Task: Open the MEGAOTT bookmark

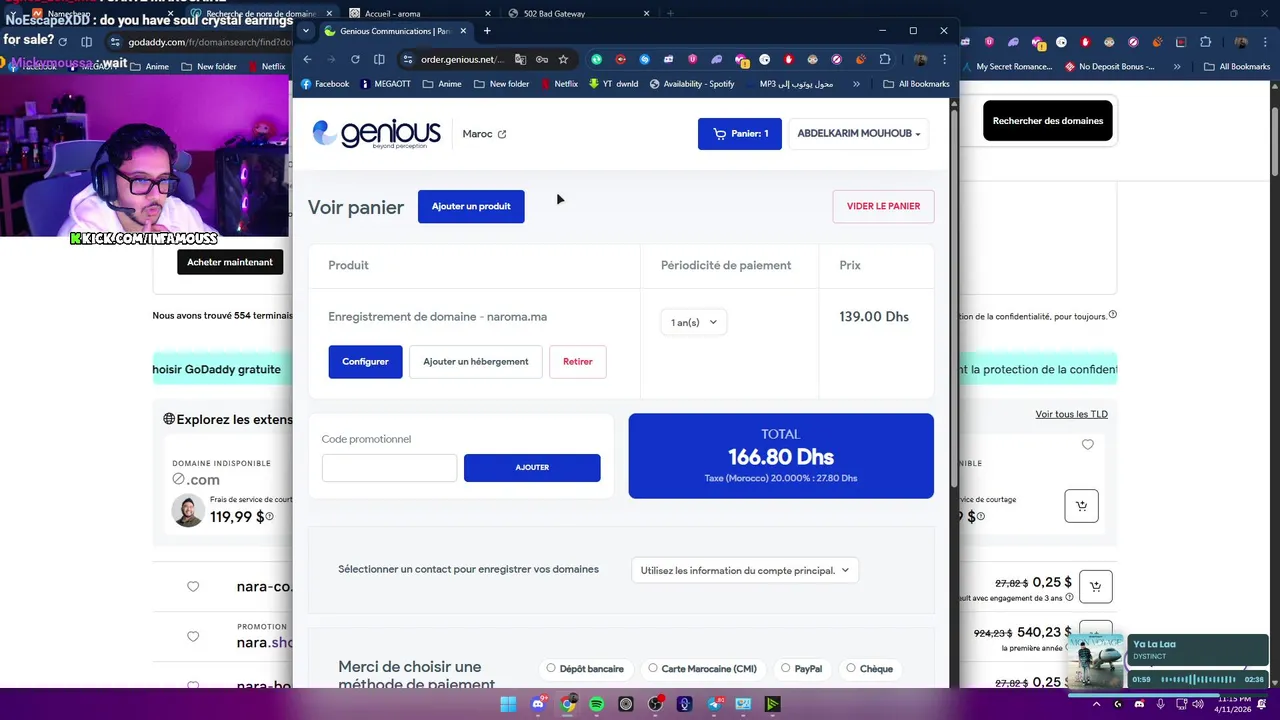Action: (386, 84)
